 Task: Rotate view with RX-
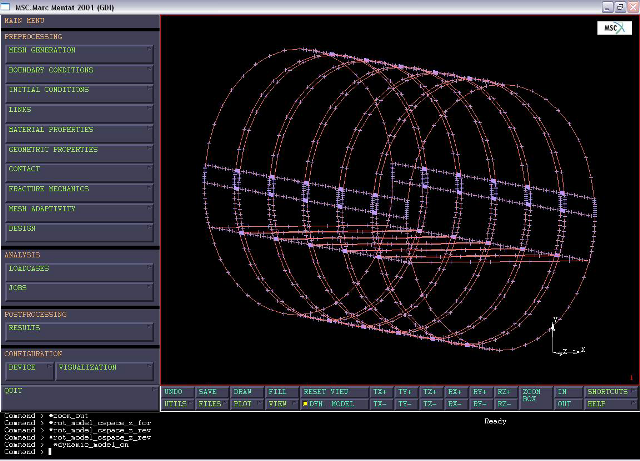coord(456,404)
